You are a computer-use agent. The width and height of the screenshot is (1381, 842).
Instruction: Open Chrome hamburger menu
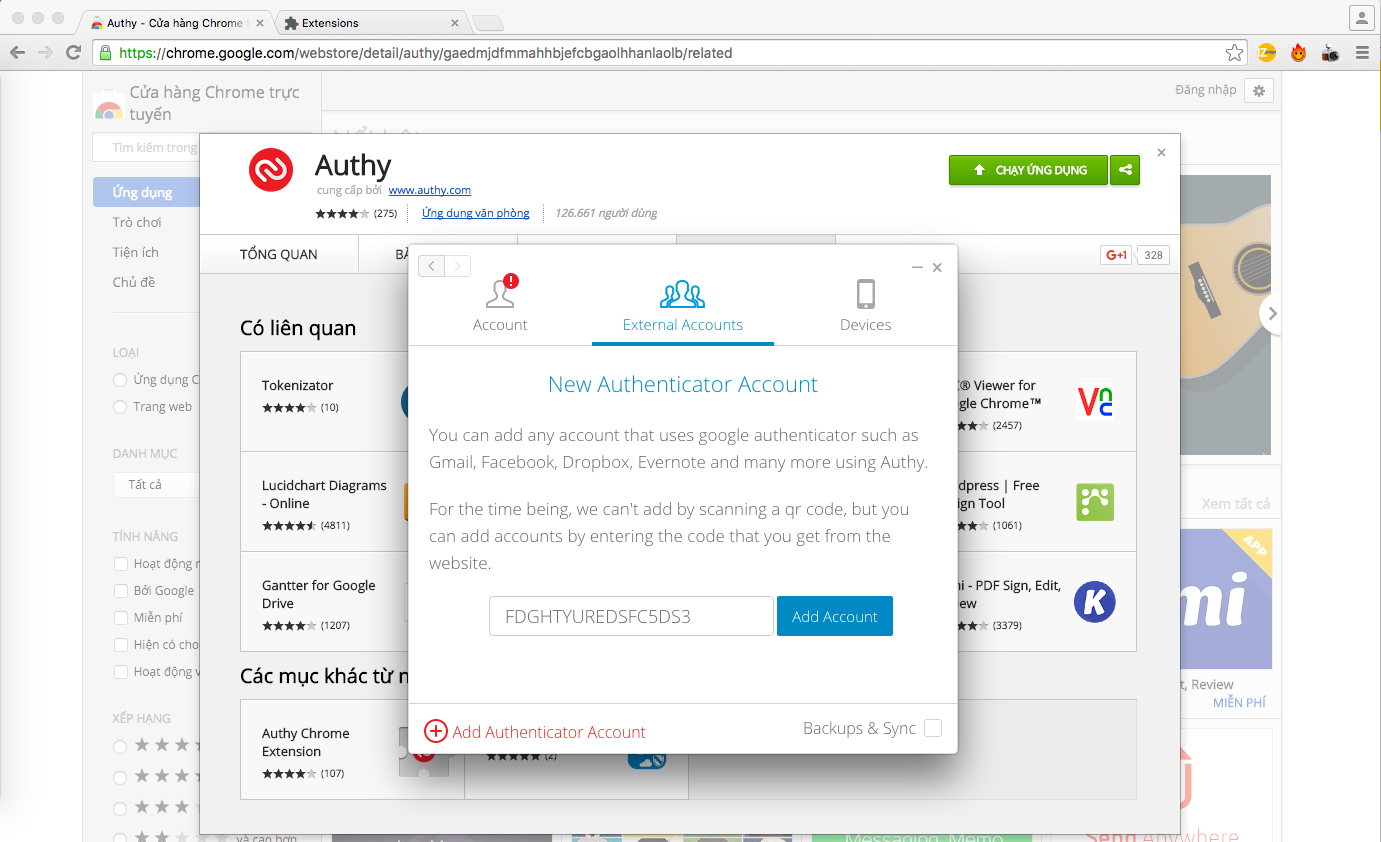pos(1362,53)
